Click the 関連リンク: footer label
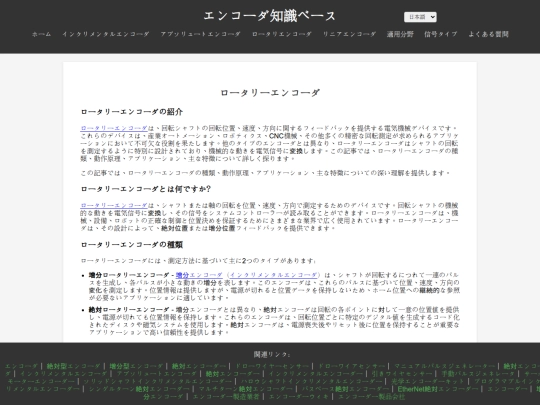 click(x=272, y=354)
